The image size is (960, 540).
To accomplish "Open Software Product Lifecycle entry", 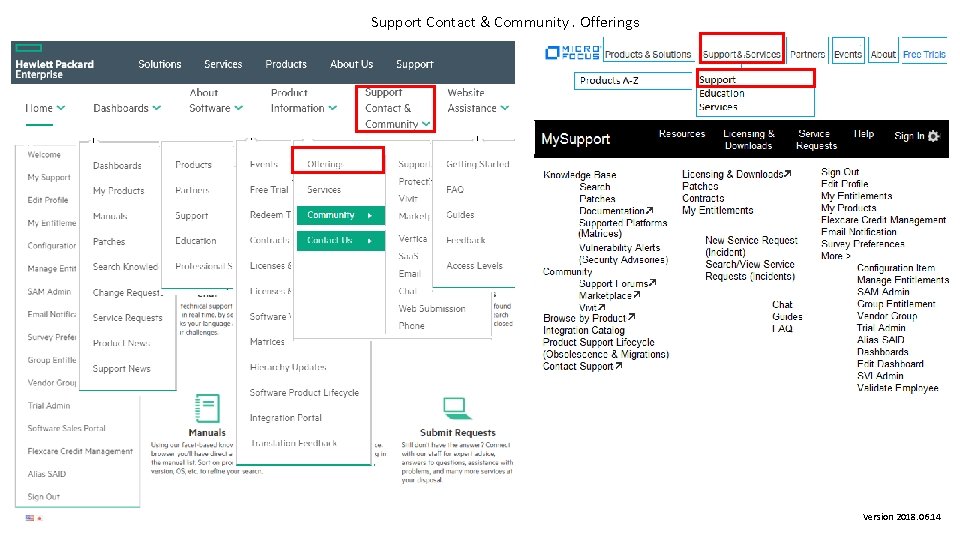I will (304, 392).
